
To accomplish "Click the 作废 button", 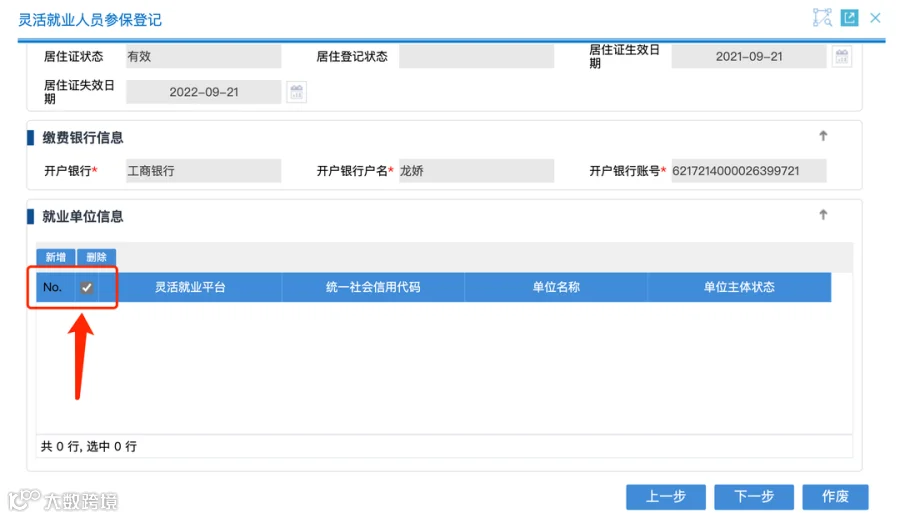I will click(x=835, y=497).
